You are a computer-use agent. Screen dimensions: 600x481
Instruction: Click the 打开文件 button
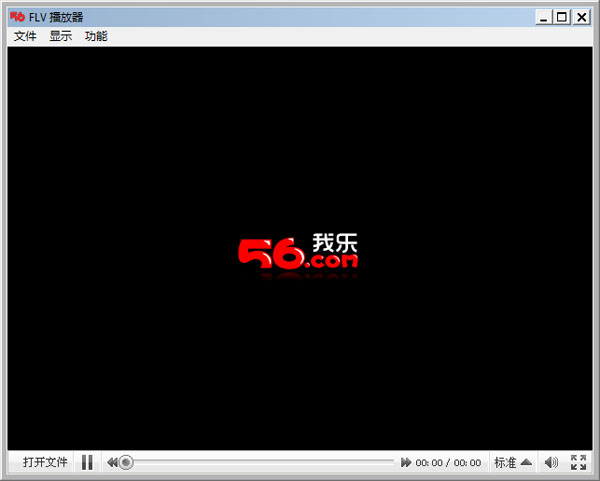pyautogui.click(x=45, y=462)
